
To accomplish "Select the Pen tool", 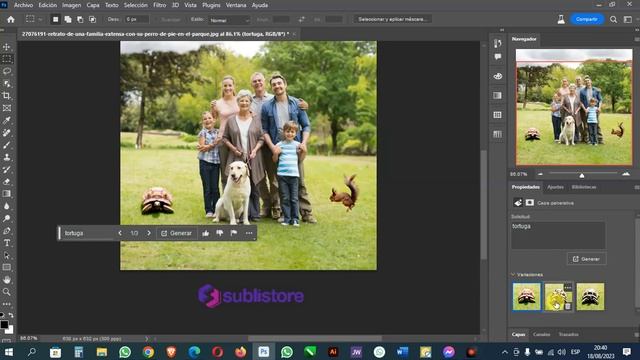I will pos(7,231).
